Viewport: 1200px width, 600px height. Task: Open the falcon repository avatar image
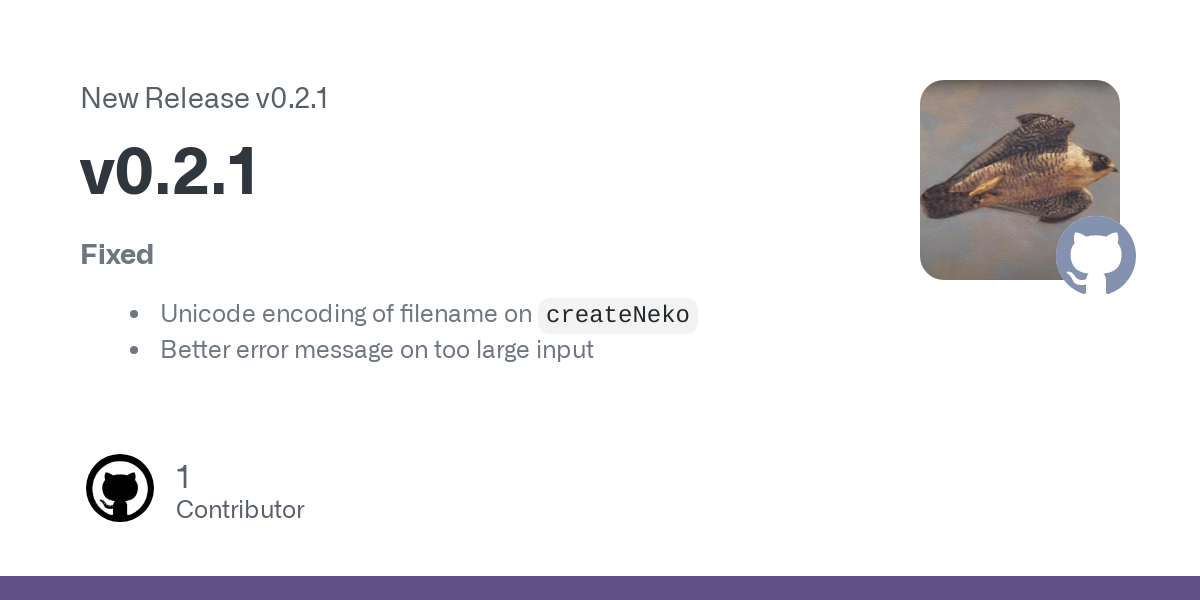(1020, 180)
